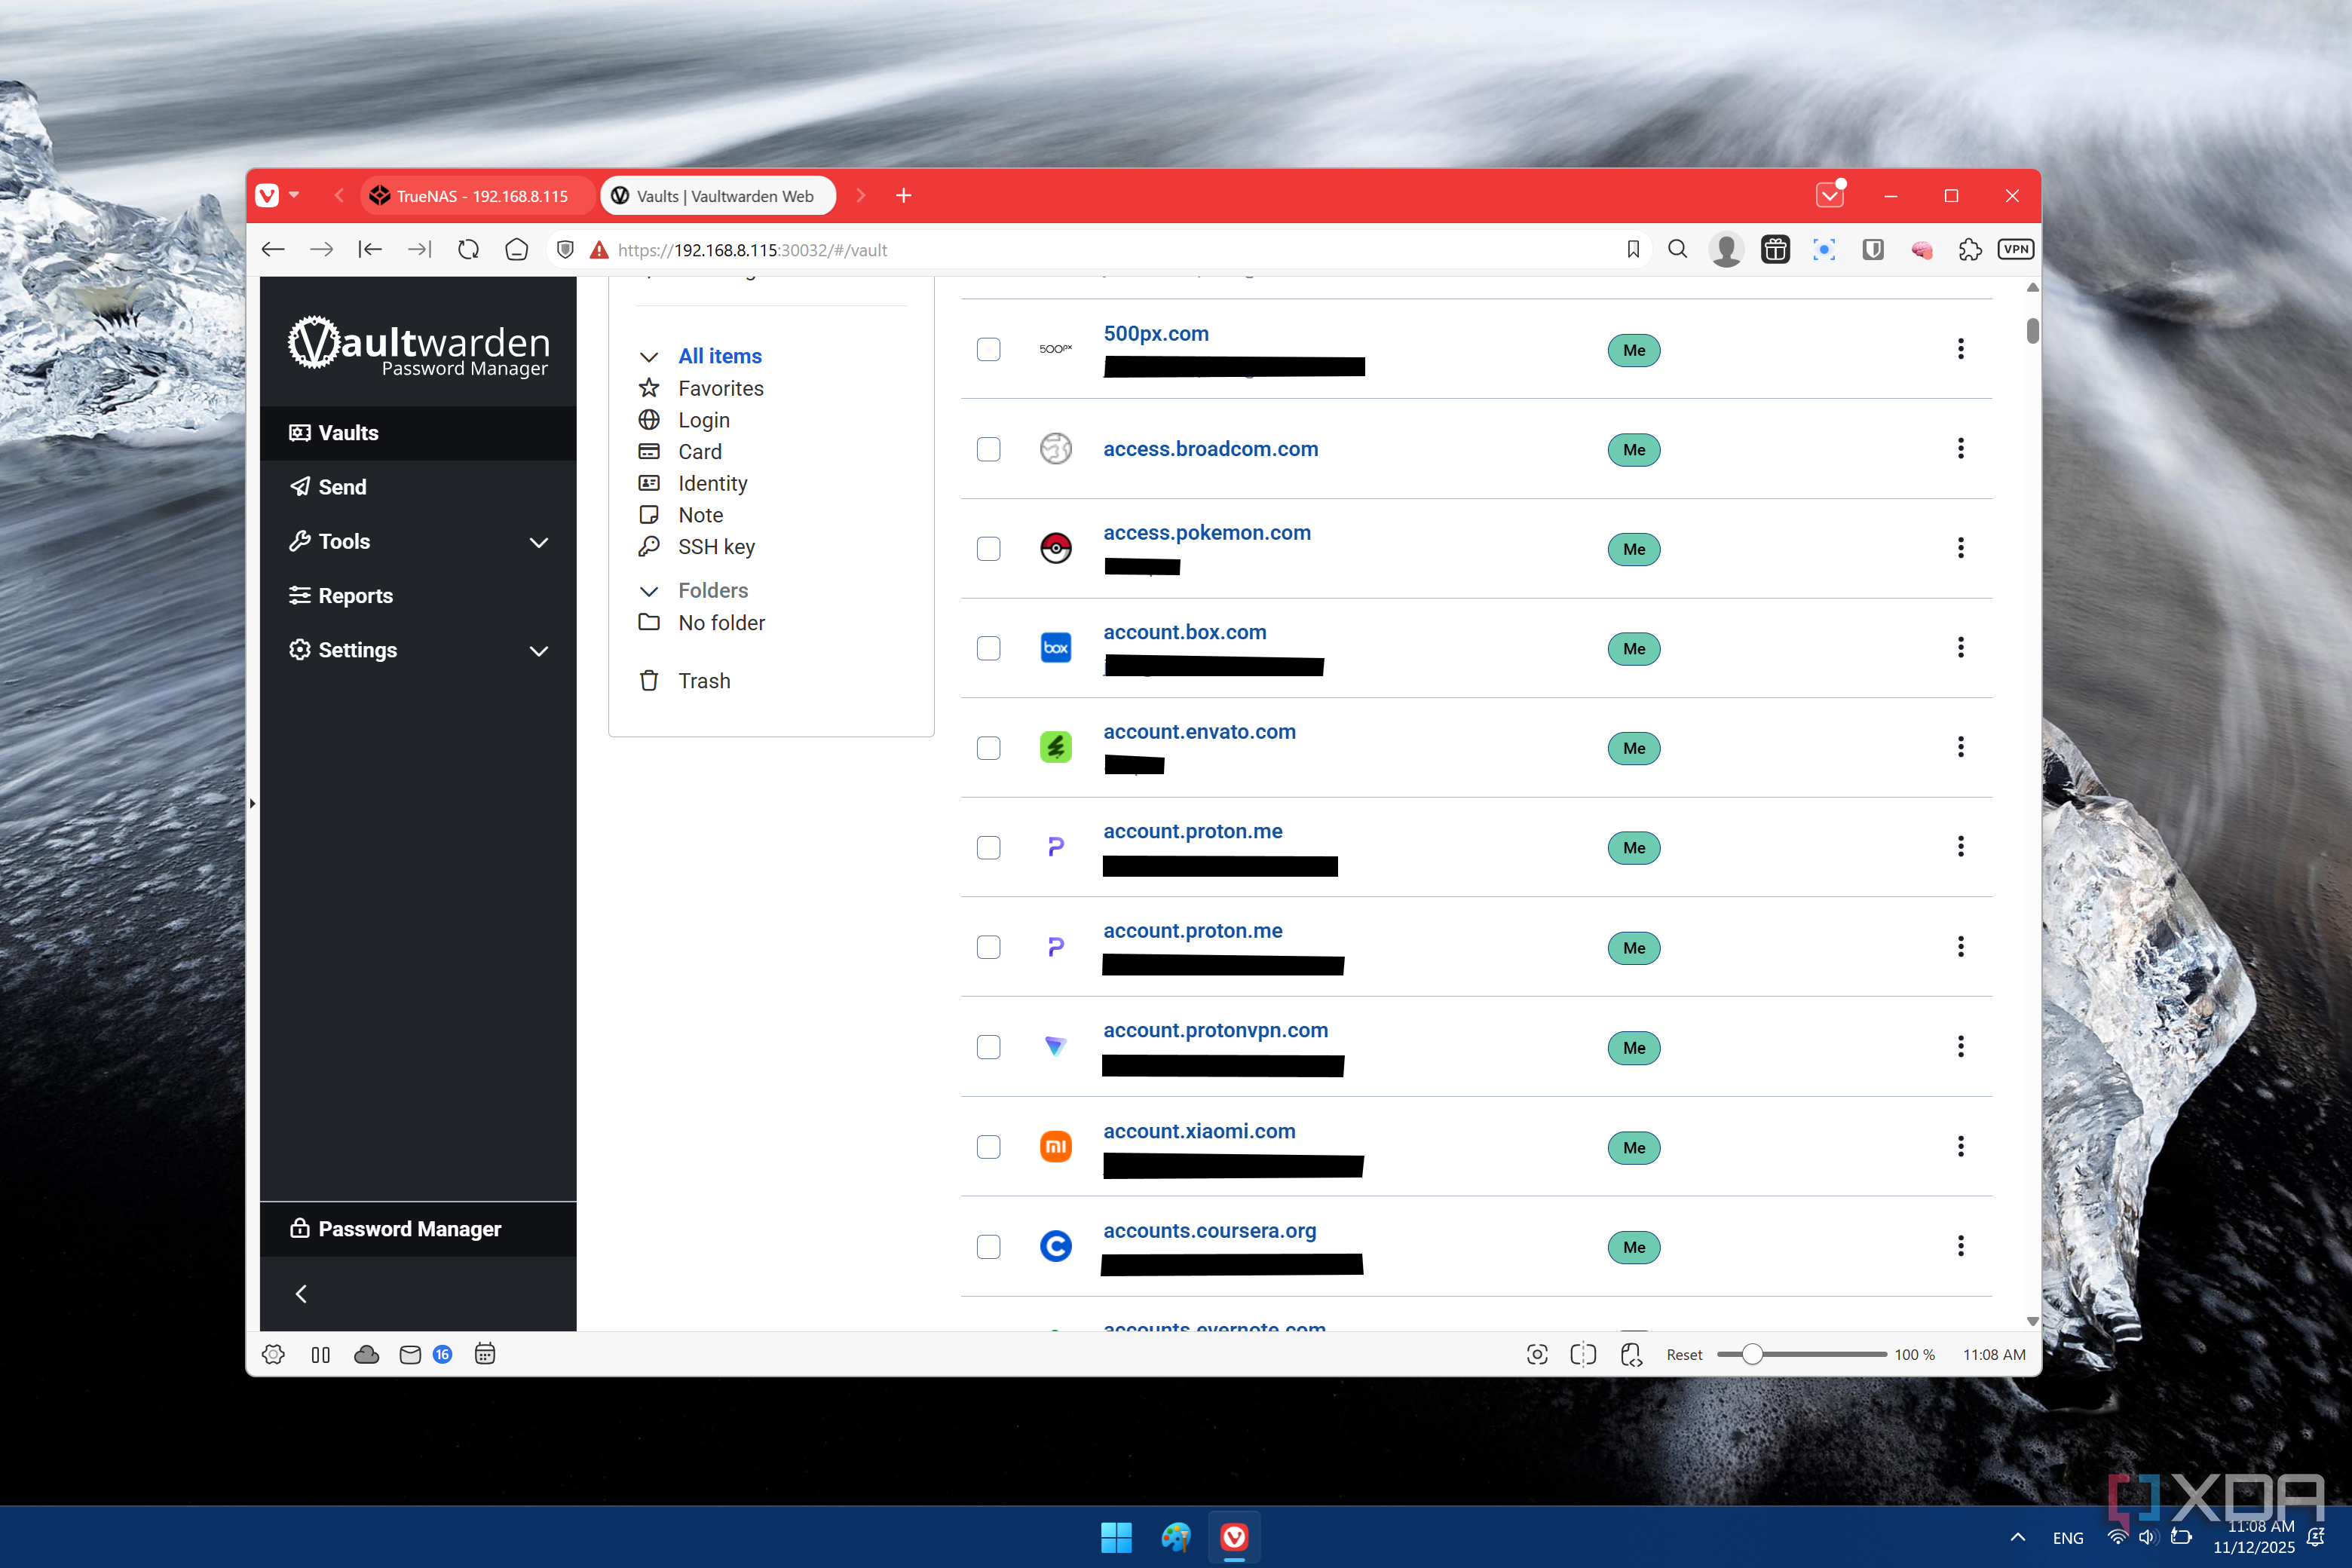Toggle the panel icon in status bar
This screenshot has width=2352, height=1568.
[x=320, y=1354]
